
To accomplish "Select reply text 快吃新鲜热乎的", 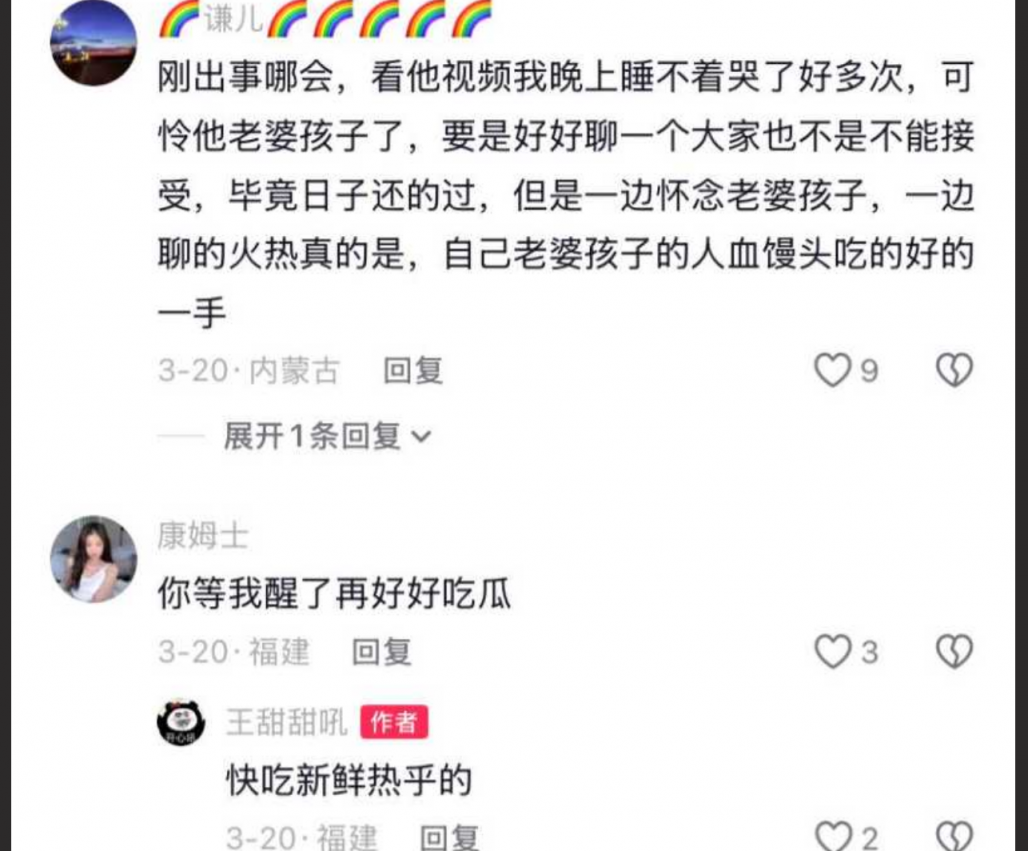I will [349, 780].
